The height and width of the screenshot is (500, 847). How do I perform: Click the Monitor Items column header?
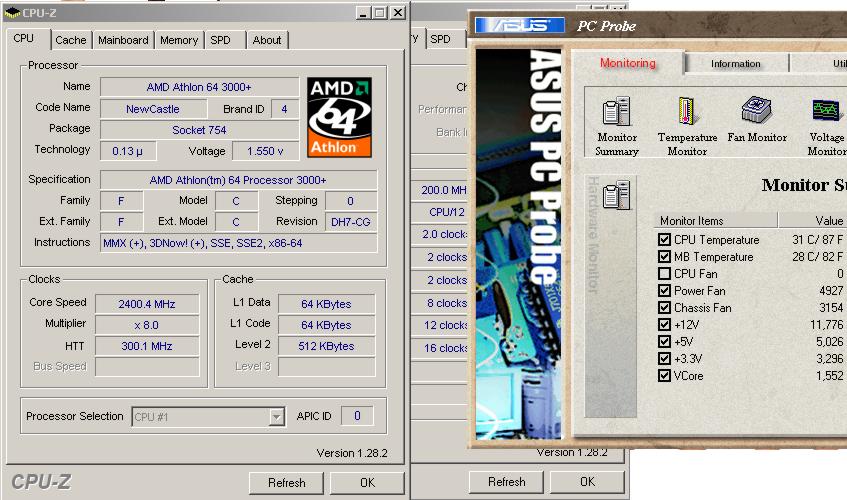[716, 220]
